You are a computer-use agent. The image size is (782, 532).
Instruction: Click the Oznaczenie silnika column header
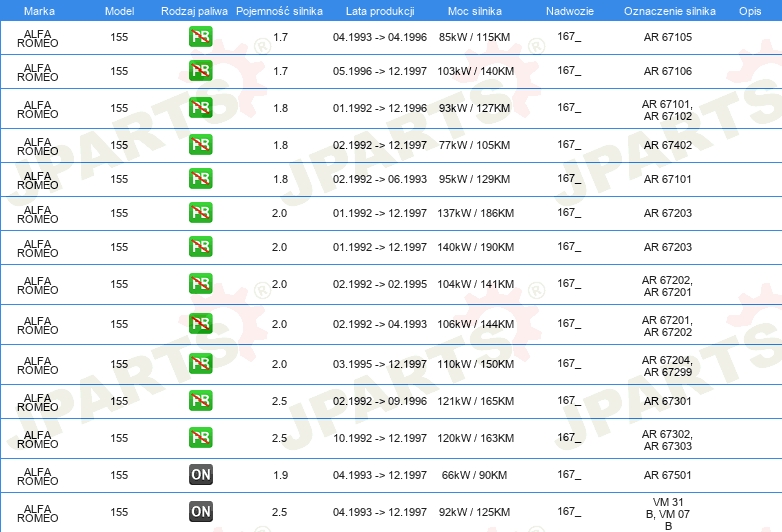[669, 11]
